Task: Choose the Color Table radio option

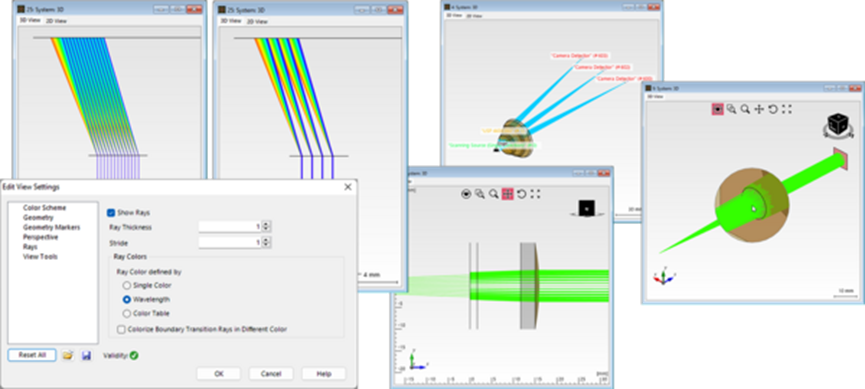Action: pyautogui.click(x=127, y=313)
